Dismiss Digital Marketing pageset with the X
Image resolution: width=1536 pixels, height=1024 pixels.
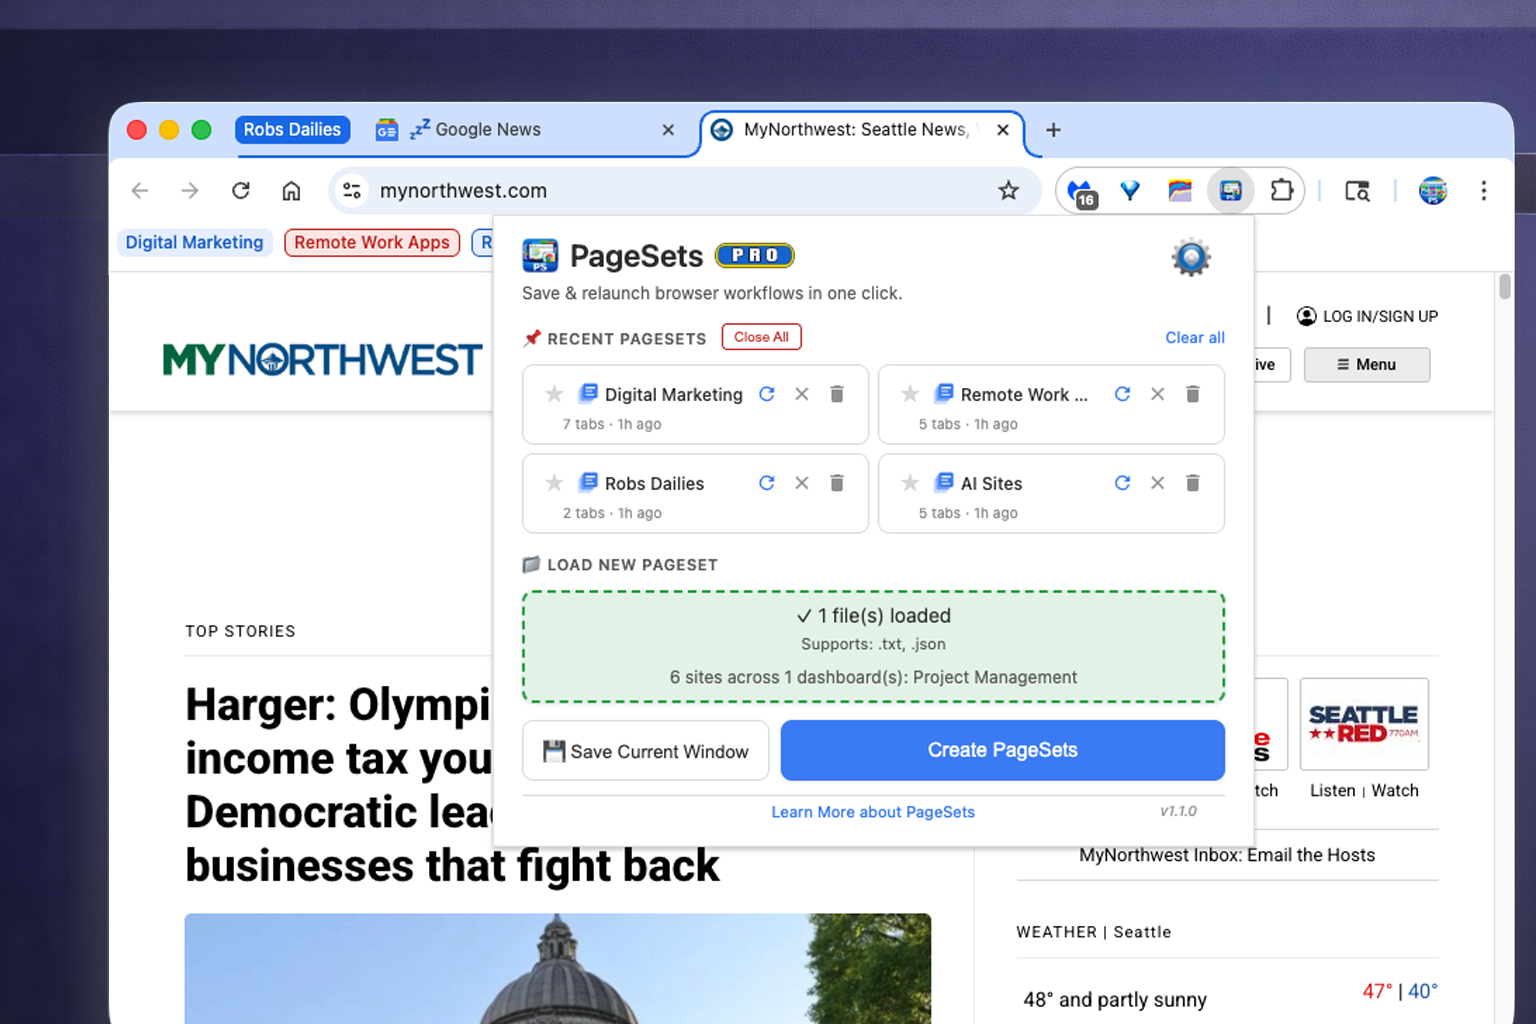[802, 394]
